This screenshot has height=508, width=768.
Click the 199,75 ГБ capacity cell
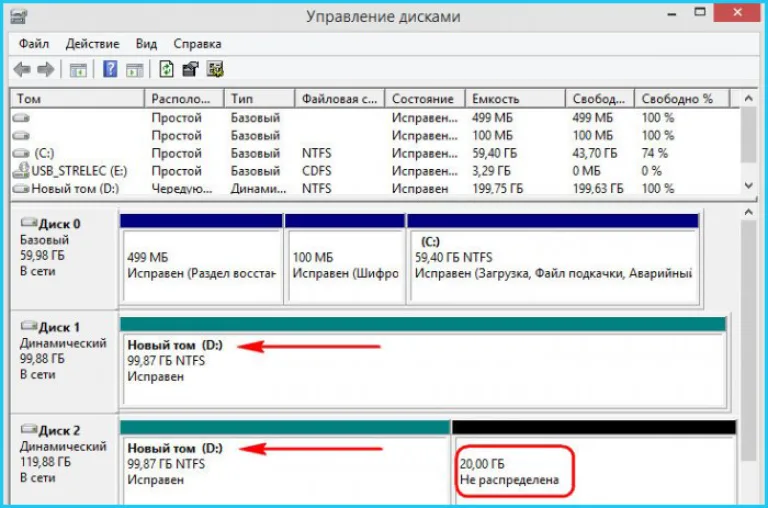click(498, 189)
